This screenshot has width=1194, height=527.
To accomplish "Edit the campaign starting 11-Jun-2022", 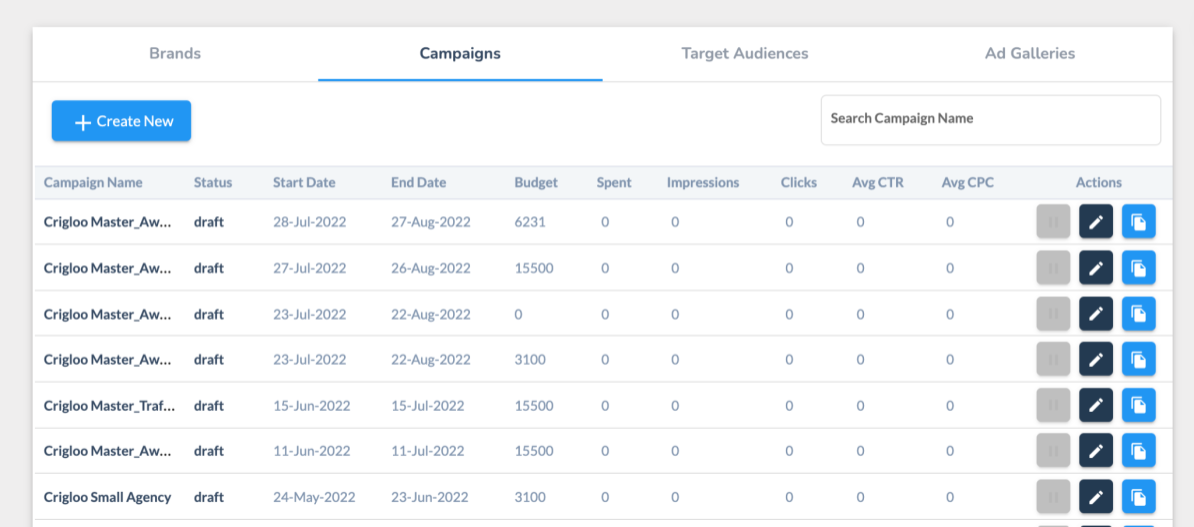I will click(1096, 451).
